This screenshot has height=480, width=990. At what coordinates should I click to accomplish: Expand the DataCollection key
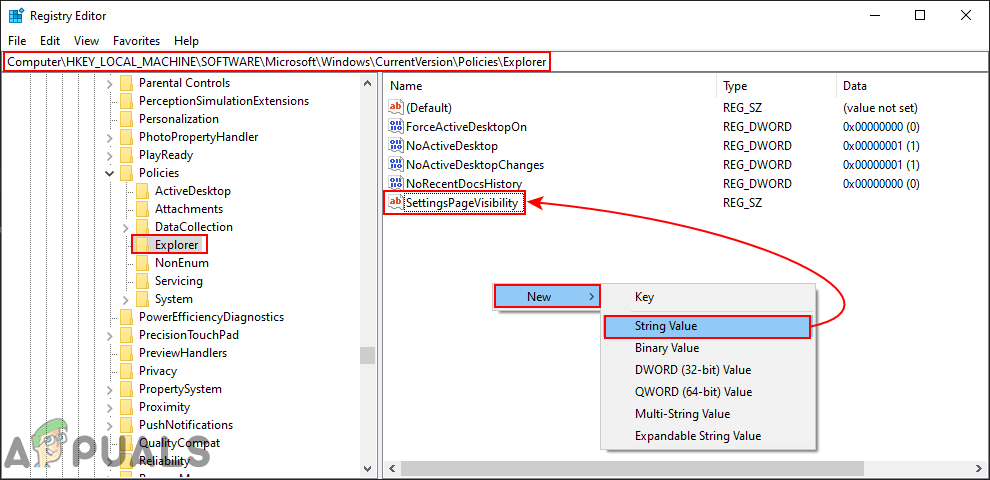tap(125, 227)
